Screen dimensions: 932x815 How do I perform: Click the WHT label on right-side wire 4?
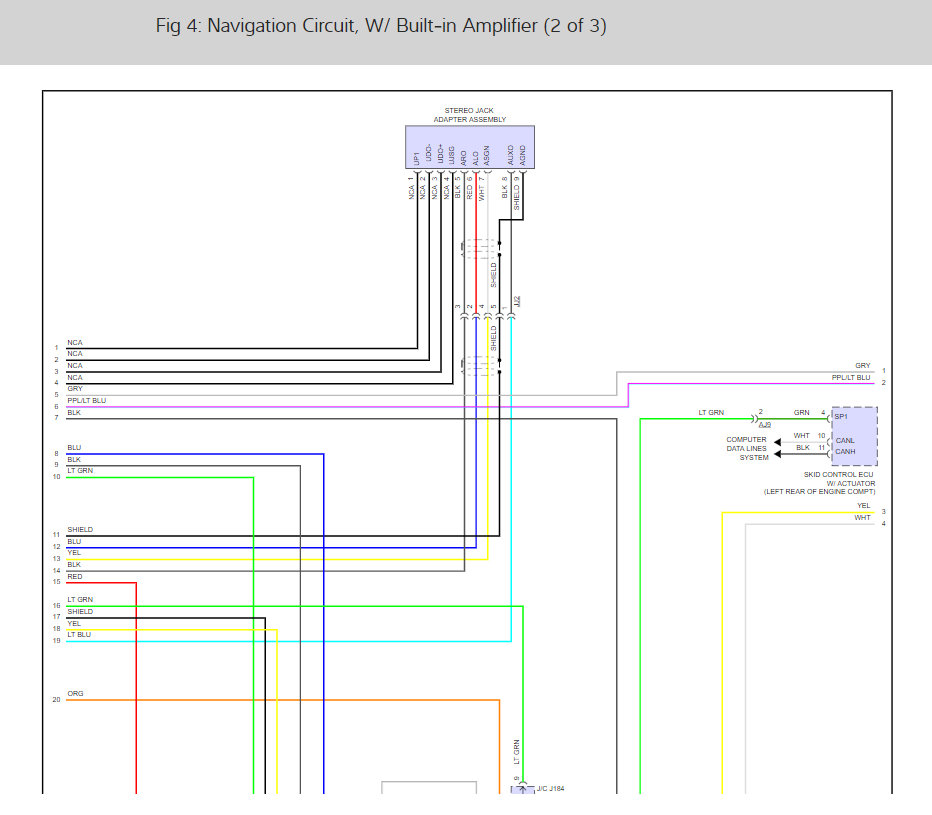tap(862, 518)
